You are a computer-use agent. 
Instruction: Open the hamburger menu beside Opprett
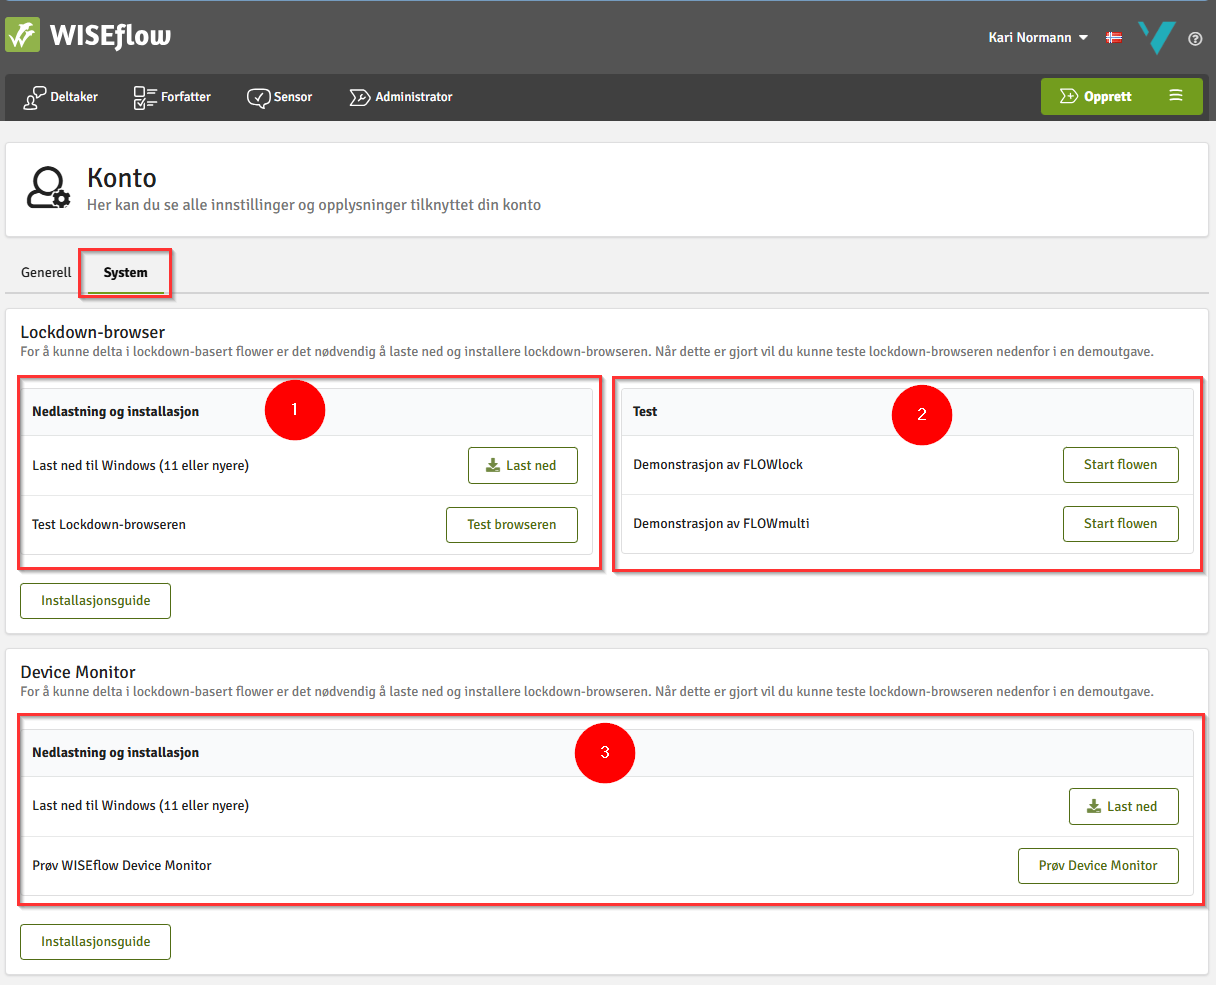pyautogui.click(x=1176, y=96)
